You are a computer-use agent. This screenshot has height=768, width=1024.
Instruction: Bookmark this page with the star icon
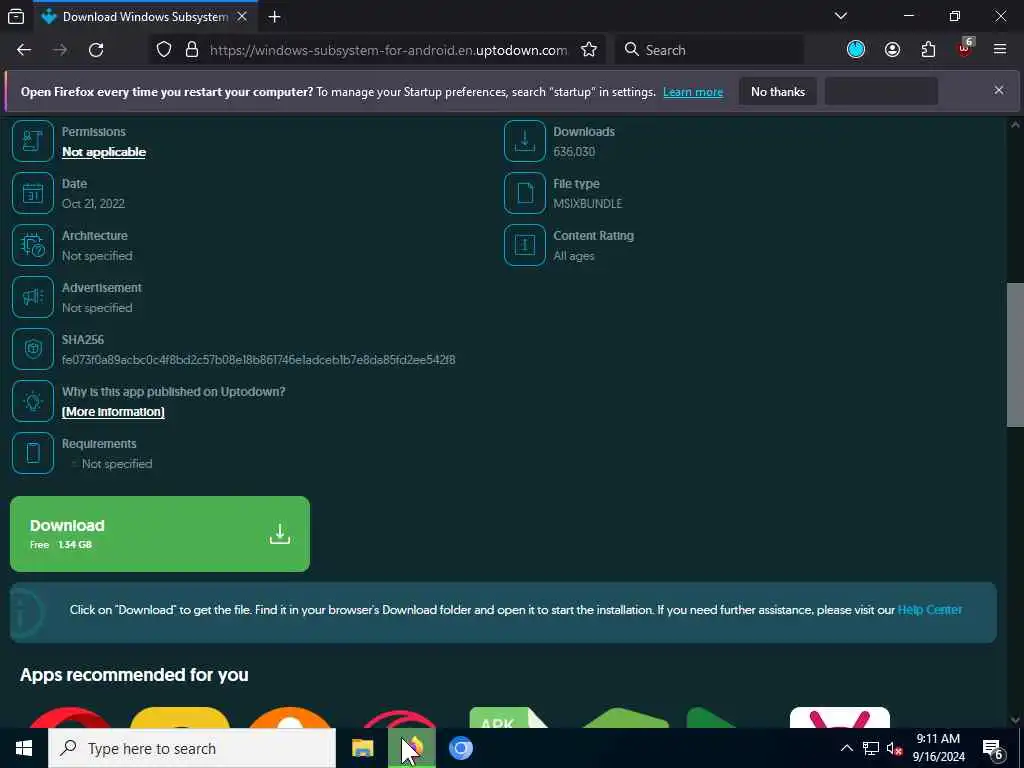(x=589, y=50)
